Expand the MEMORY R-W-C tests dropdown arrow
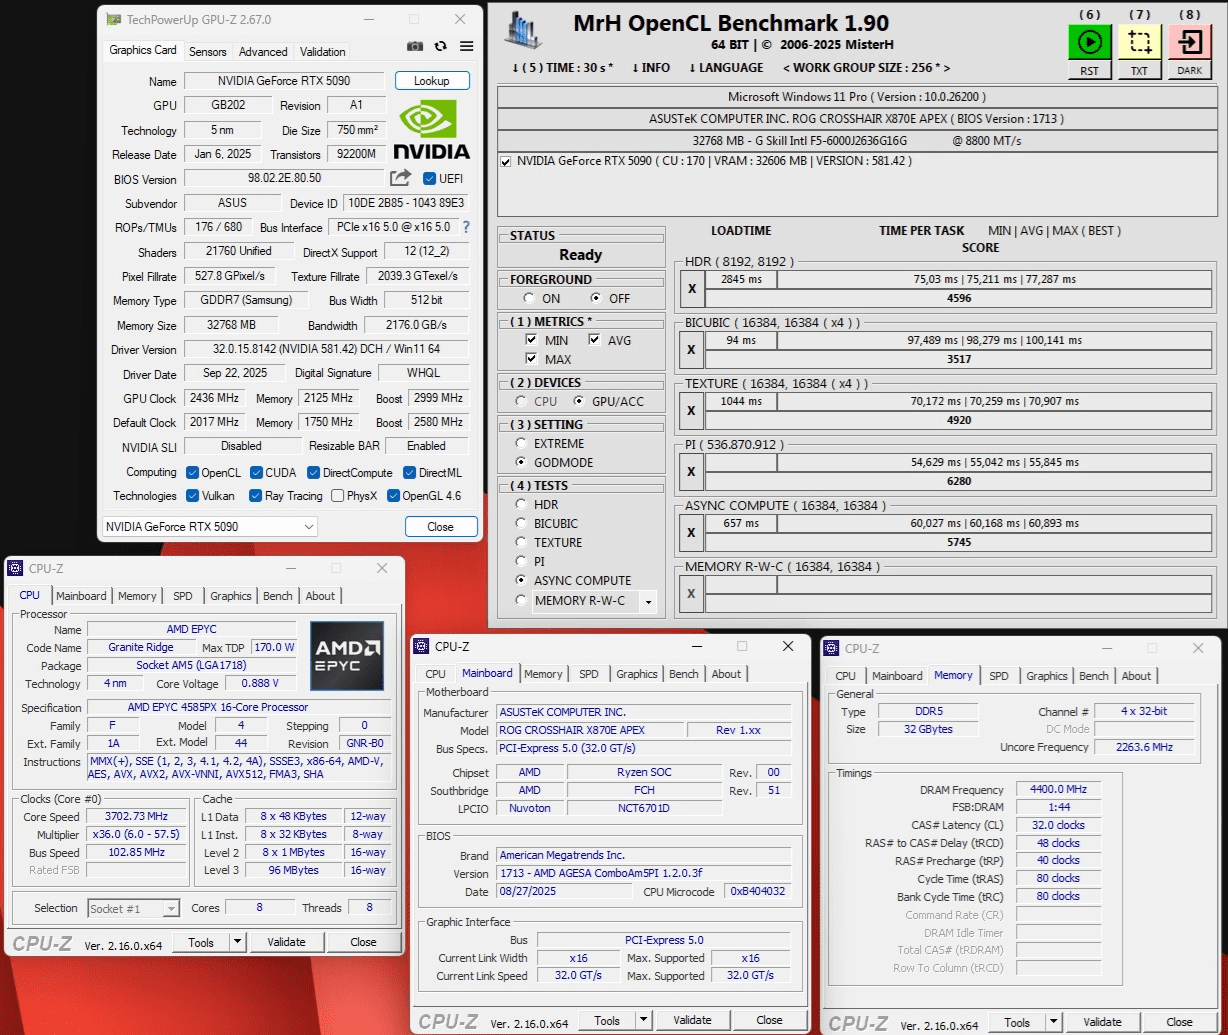Image resolution: width=1228 pixels, height=1035 pixels. 648,602
